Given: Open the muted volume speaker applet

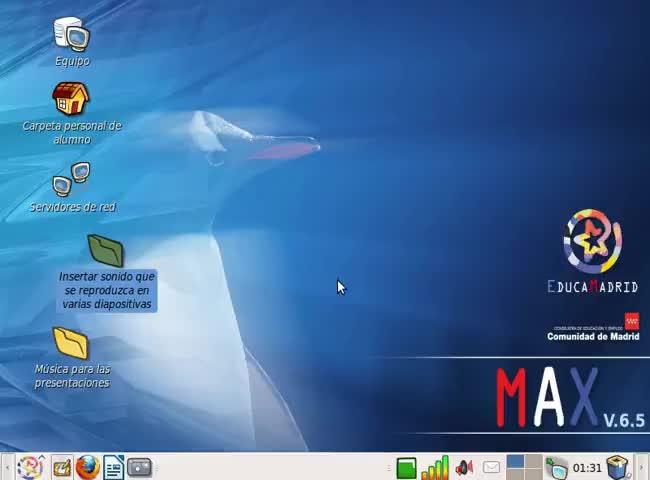Looking at the screenshot, I should click(x=464, y=468).
